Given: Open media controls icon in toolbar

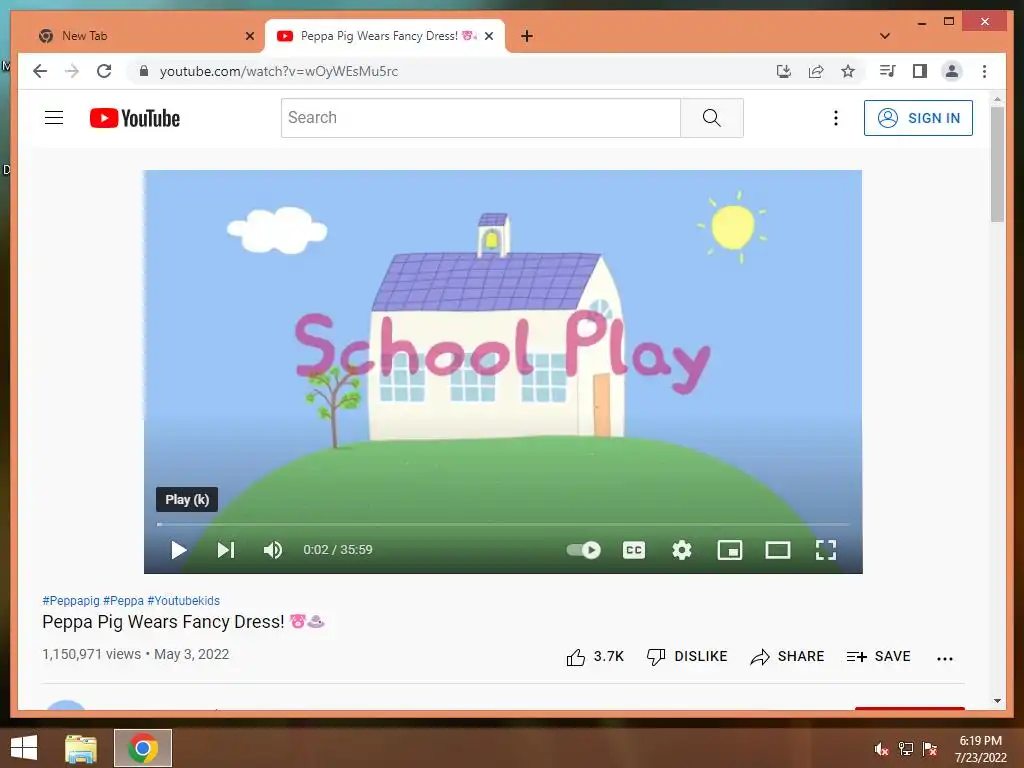Looking at the screenshot, I should click(888, 71).
